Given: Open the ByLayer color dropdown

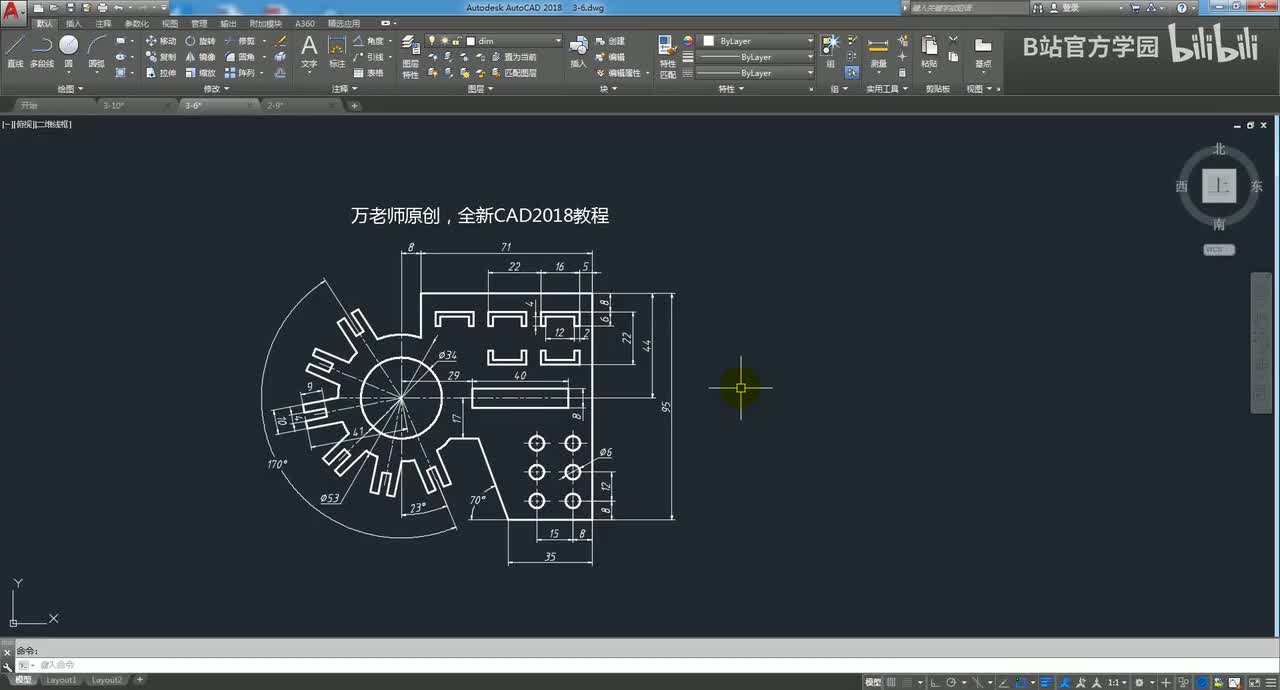Looking at the screenshot, I should [757, 41].
